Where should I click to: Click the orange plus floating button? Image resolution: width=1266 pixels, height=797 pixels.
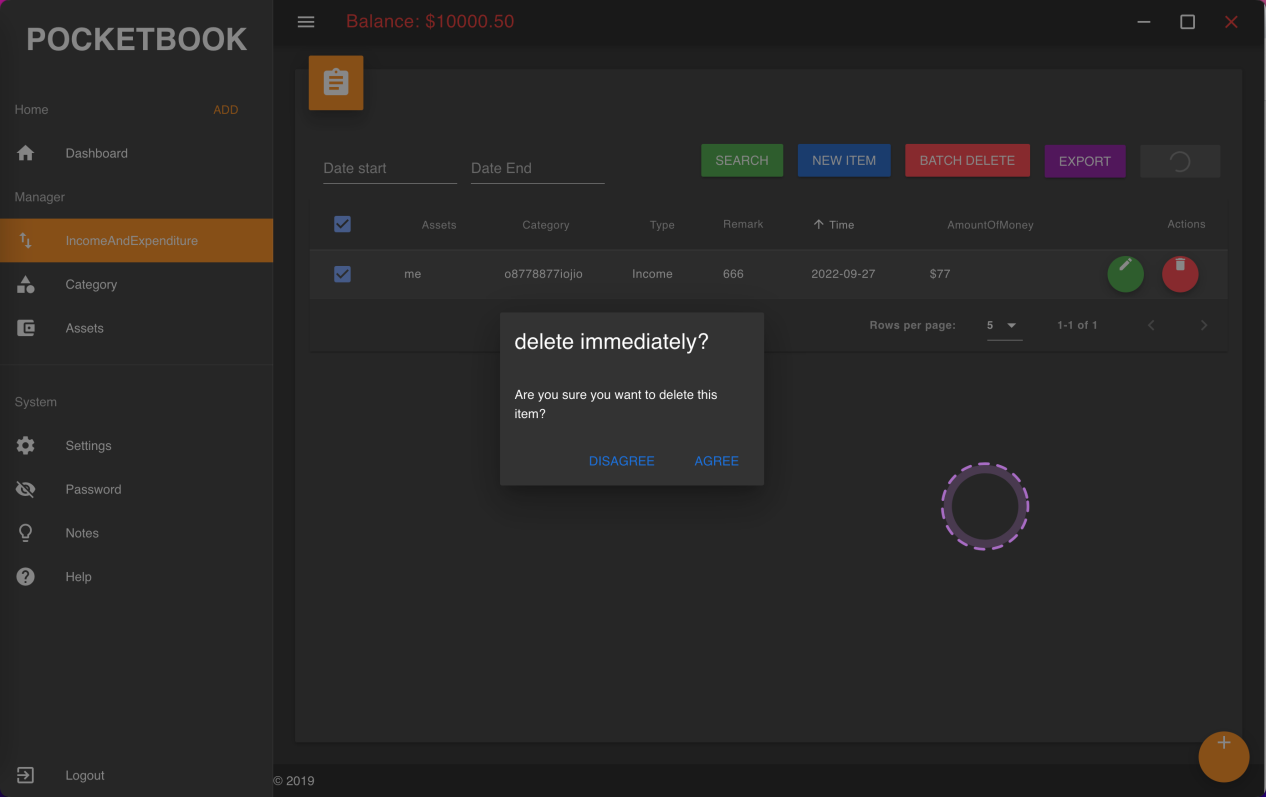coord(1223,756)
